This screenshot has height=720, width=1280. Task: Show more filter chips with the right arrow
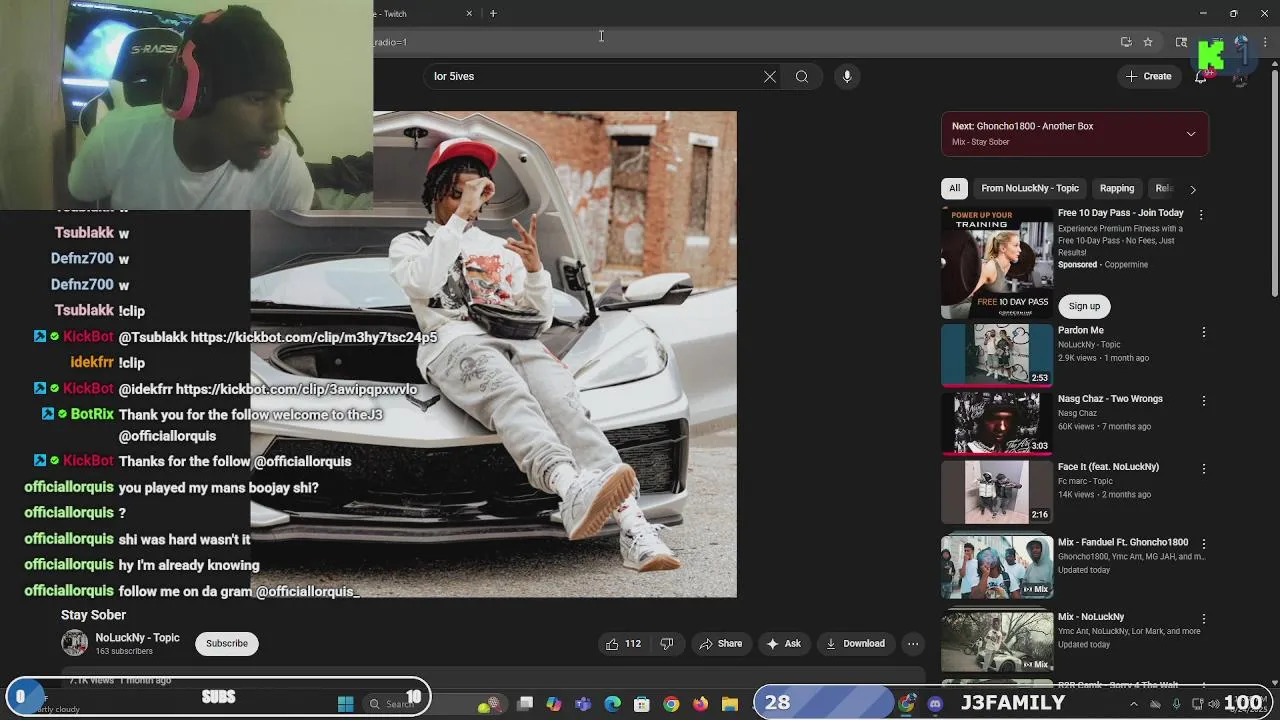point(1192,189)
